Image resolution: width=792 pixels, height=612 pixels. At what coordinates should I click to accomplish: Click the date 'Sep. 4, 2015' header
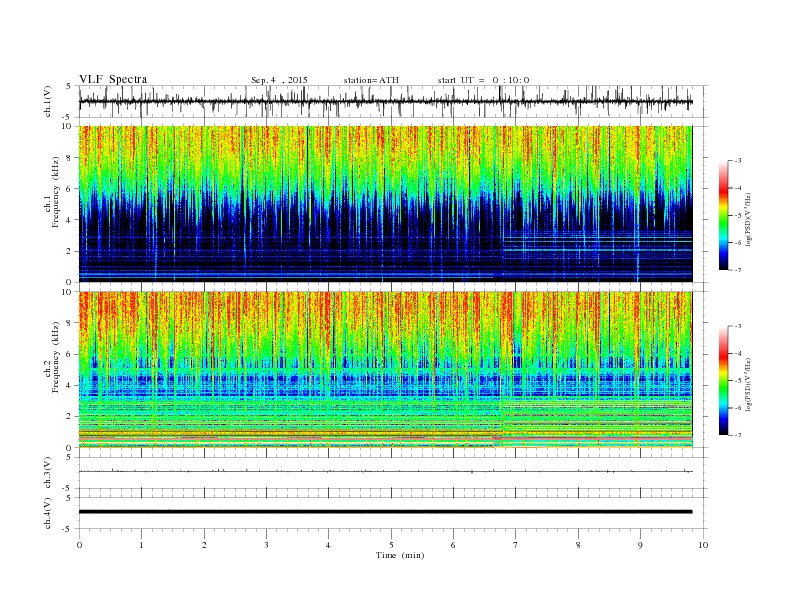pyautogui.click(x=279, y=80)
